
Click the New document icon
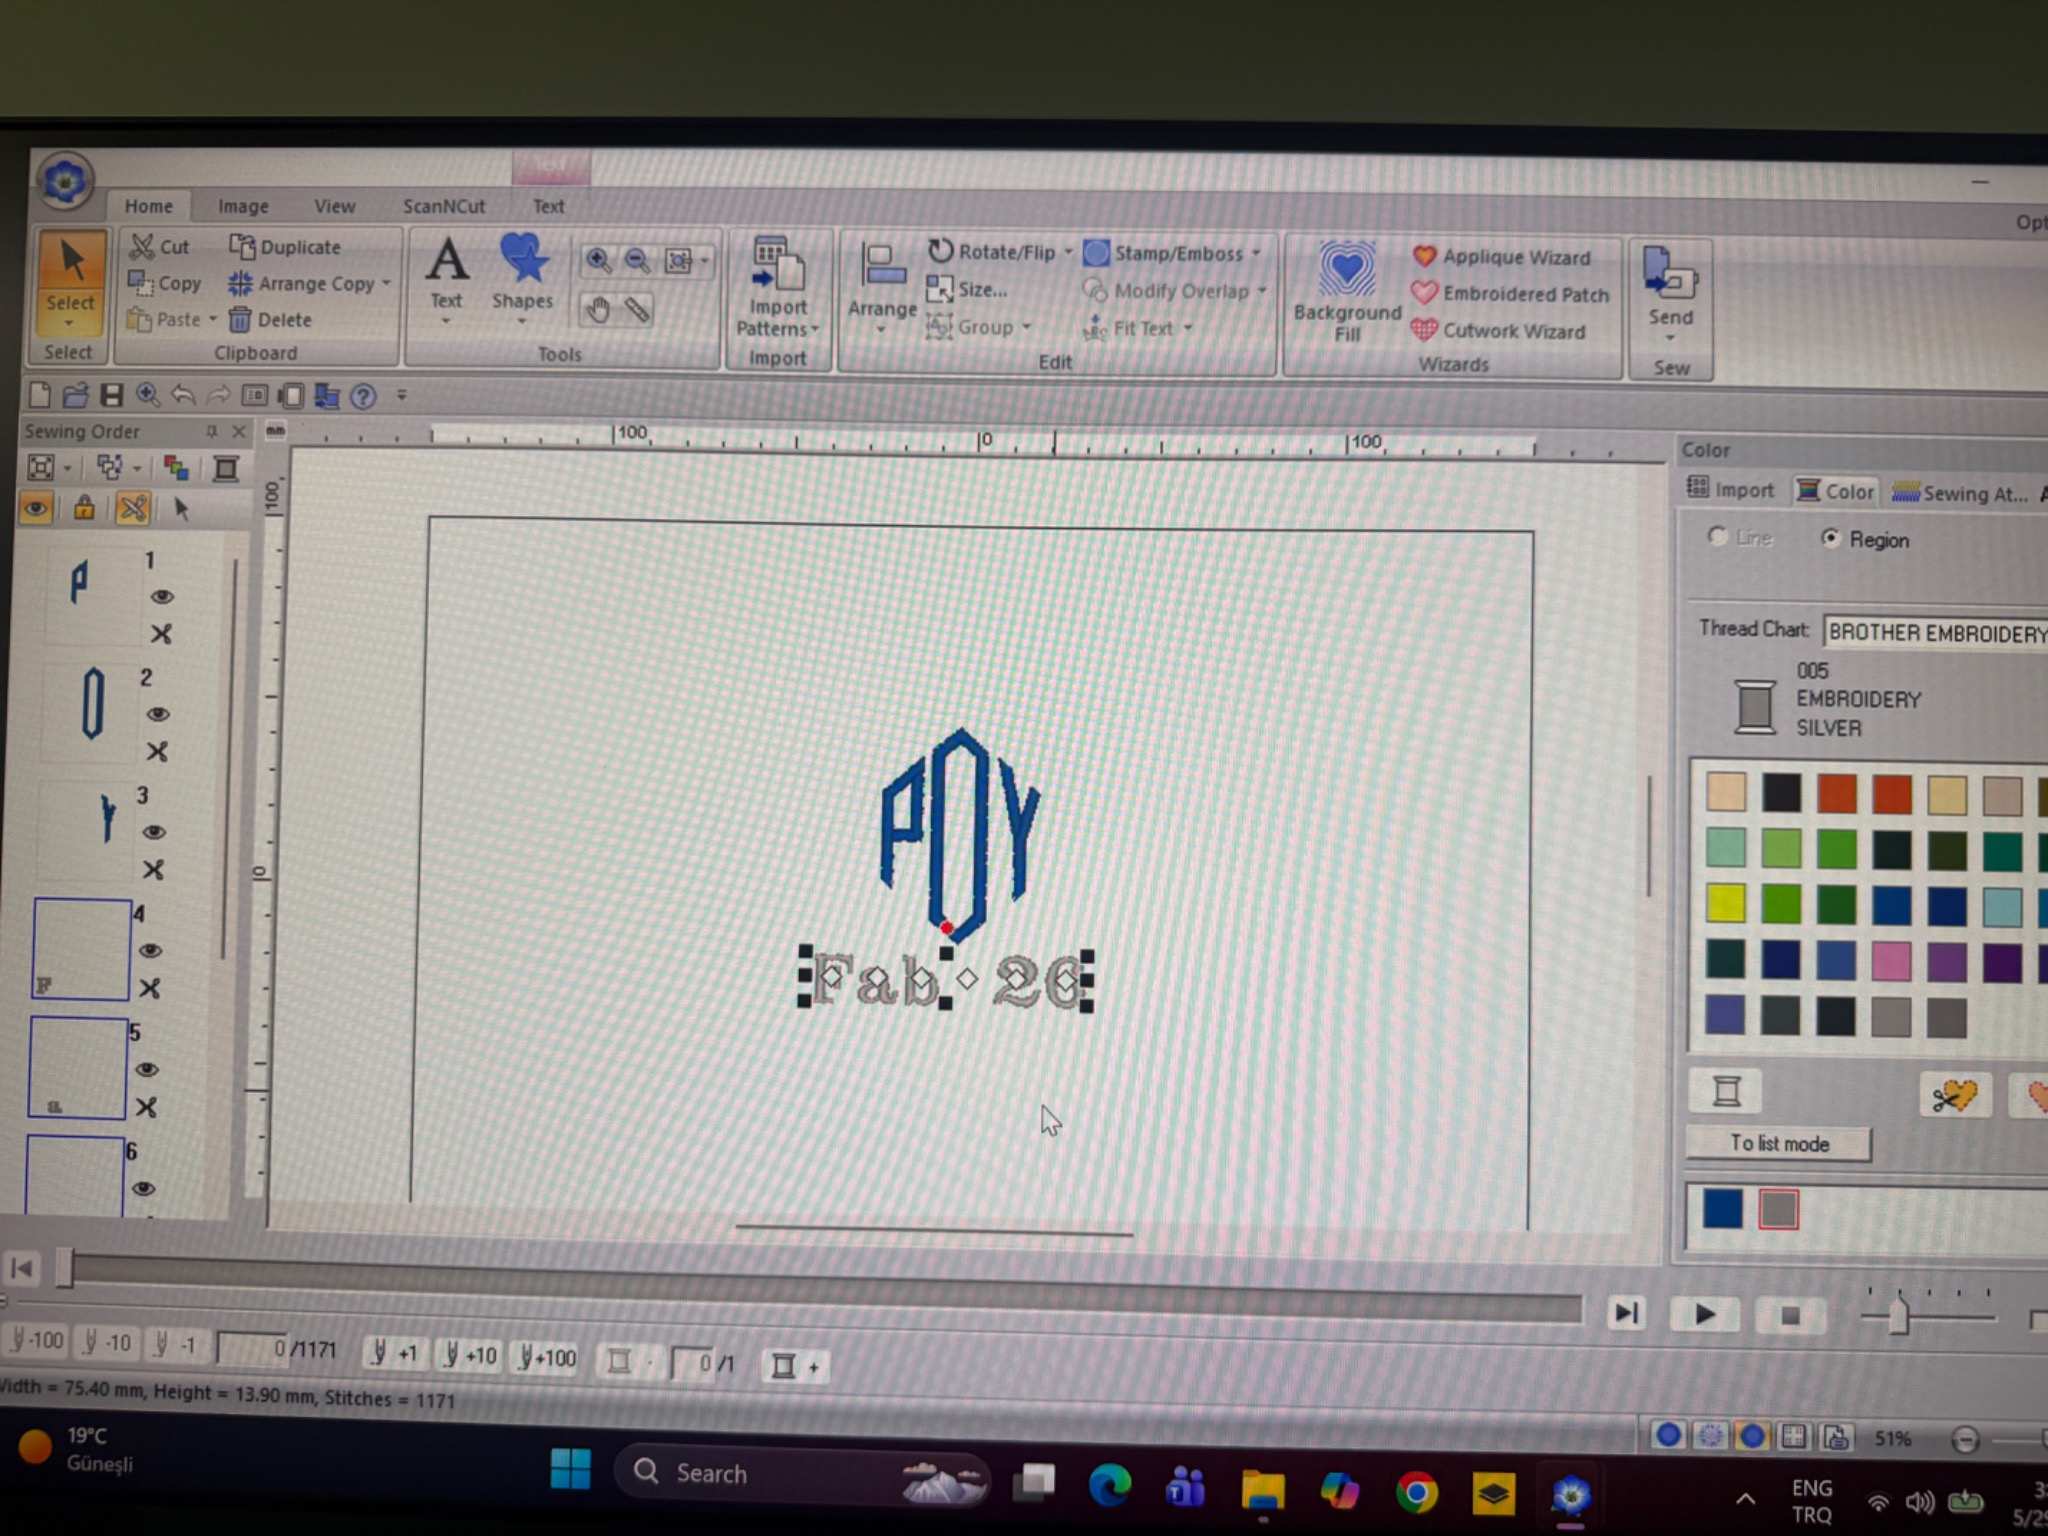click(x=40, y=395)
